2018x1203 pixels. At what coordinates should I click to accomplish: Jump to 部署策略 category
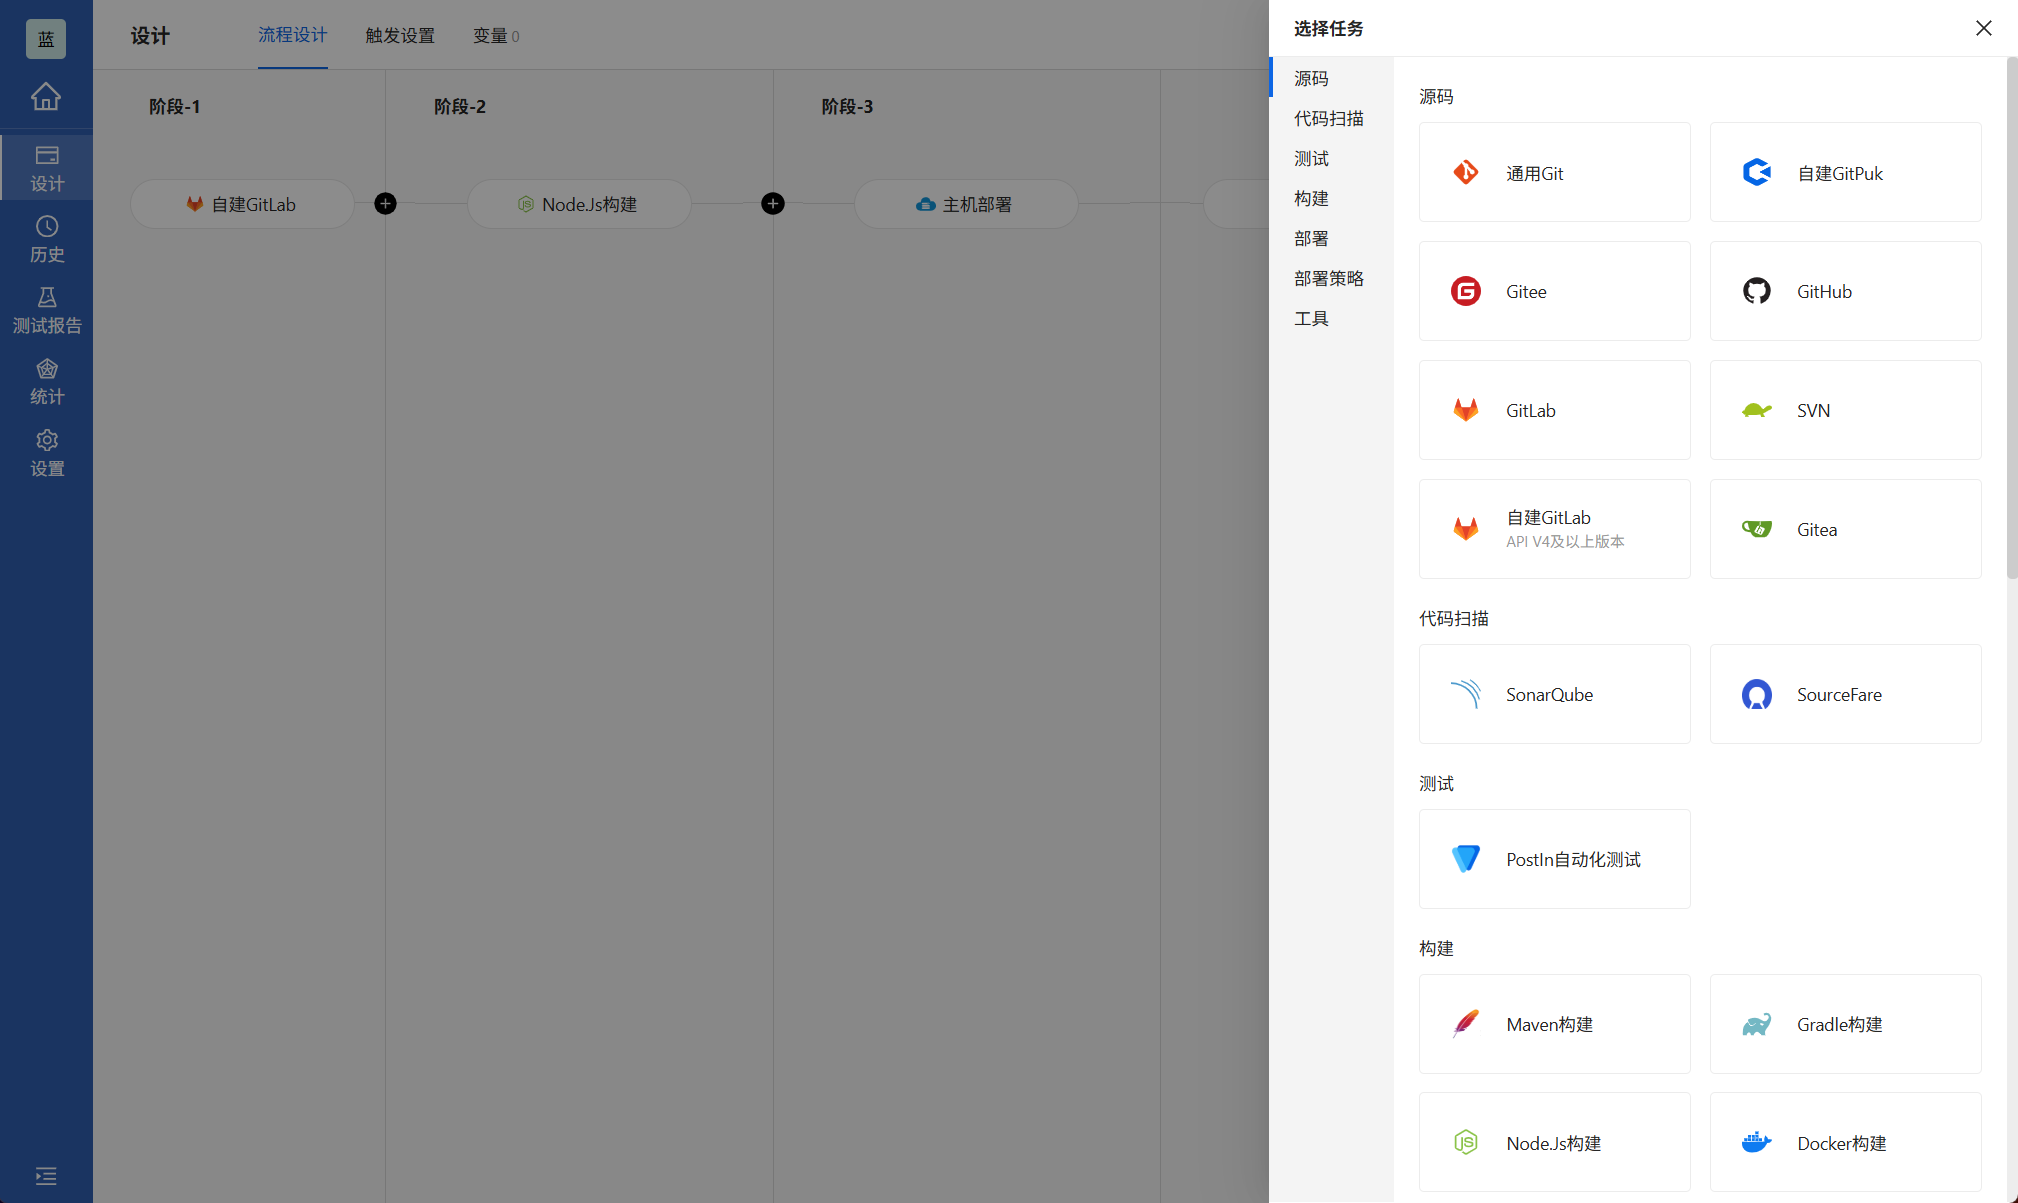click(1328, 279)
